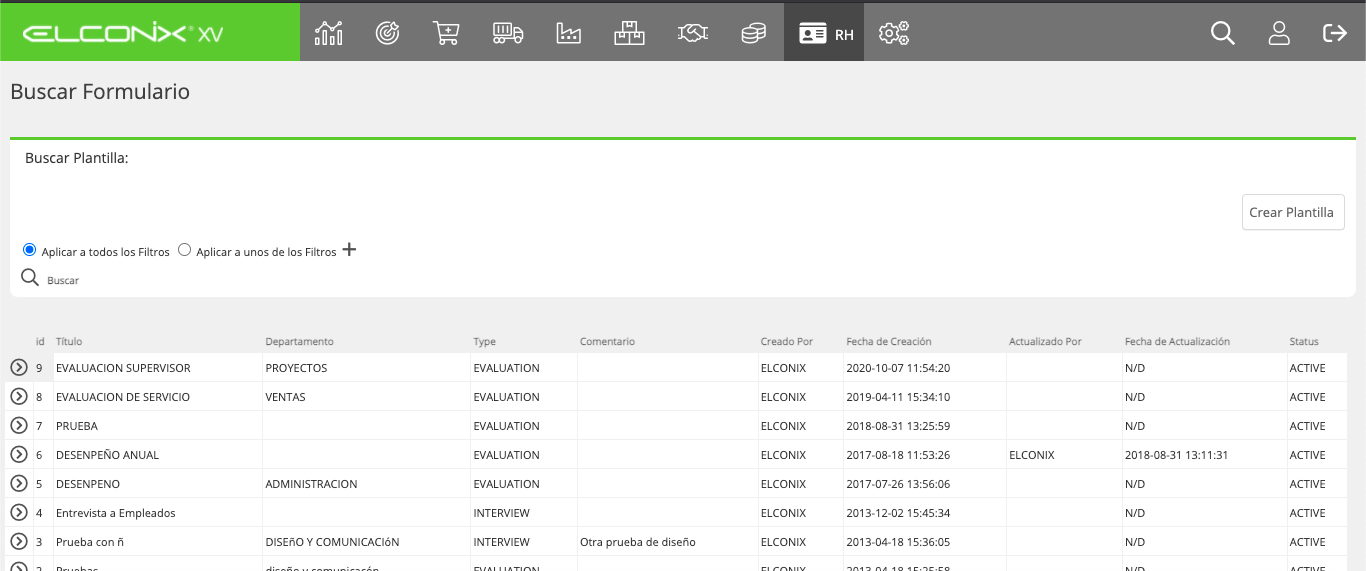Click the logout arrow icon
Viewport: 1366px width, 571px height.
click(1335, 33)
